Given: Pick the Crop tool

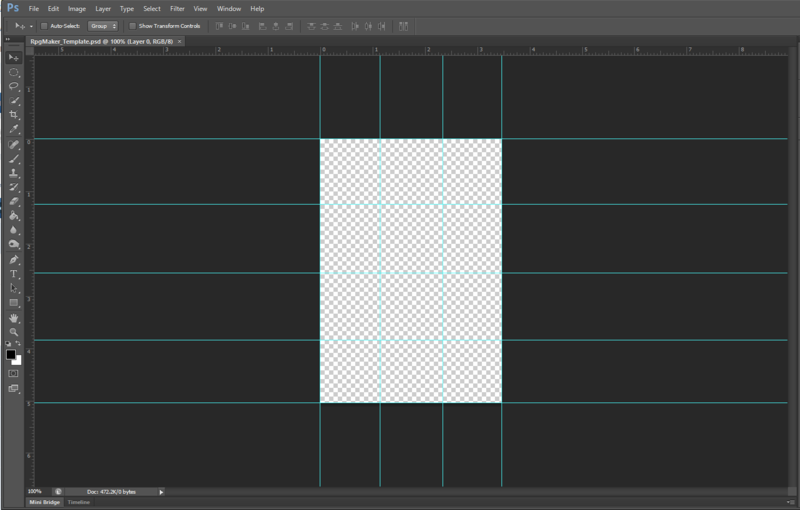Looking at the screenshot, I should (14, 115).
